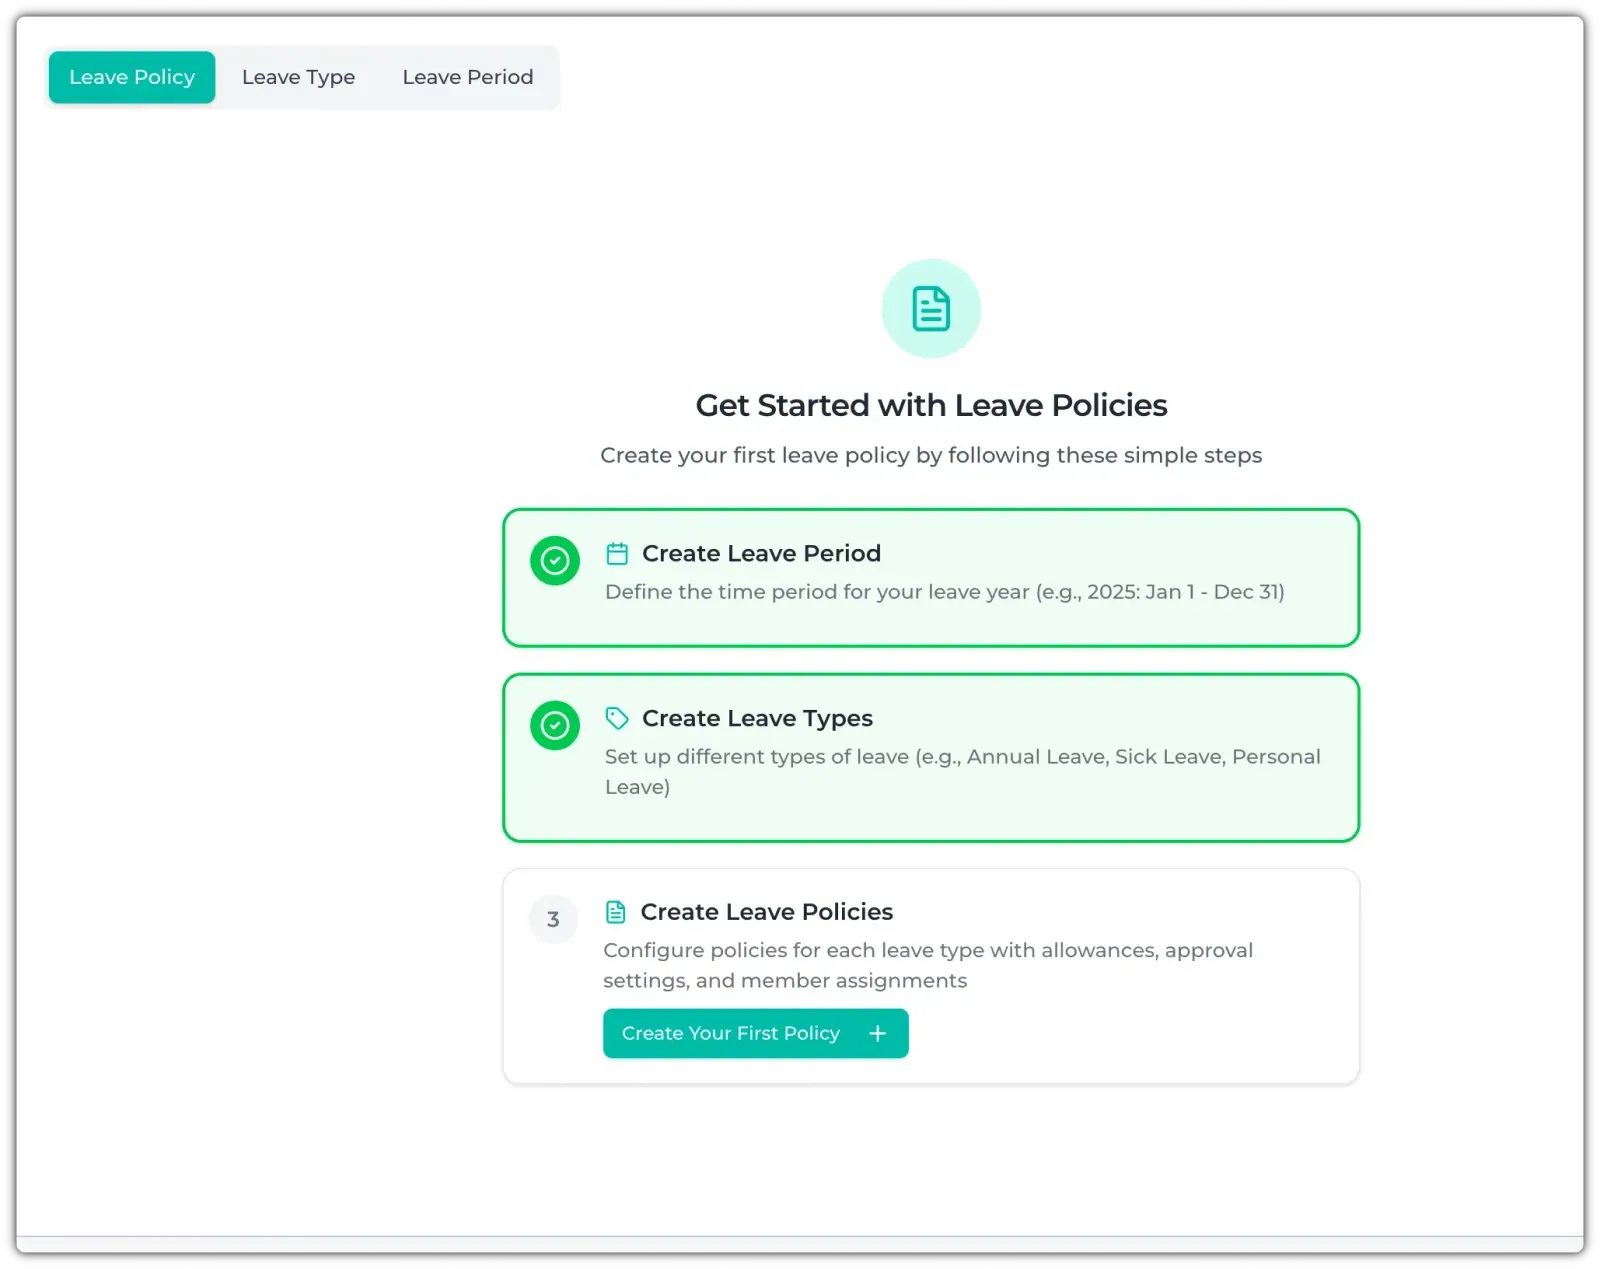Image resolution: width=1600 pixels, height=1269 pixels.
Task: Click the calendar icon next to Create Leave Period
Action: [x=617, y=554]
